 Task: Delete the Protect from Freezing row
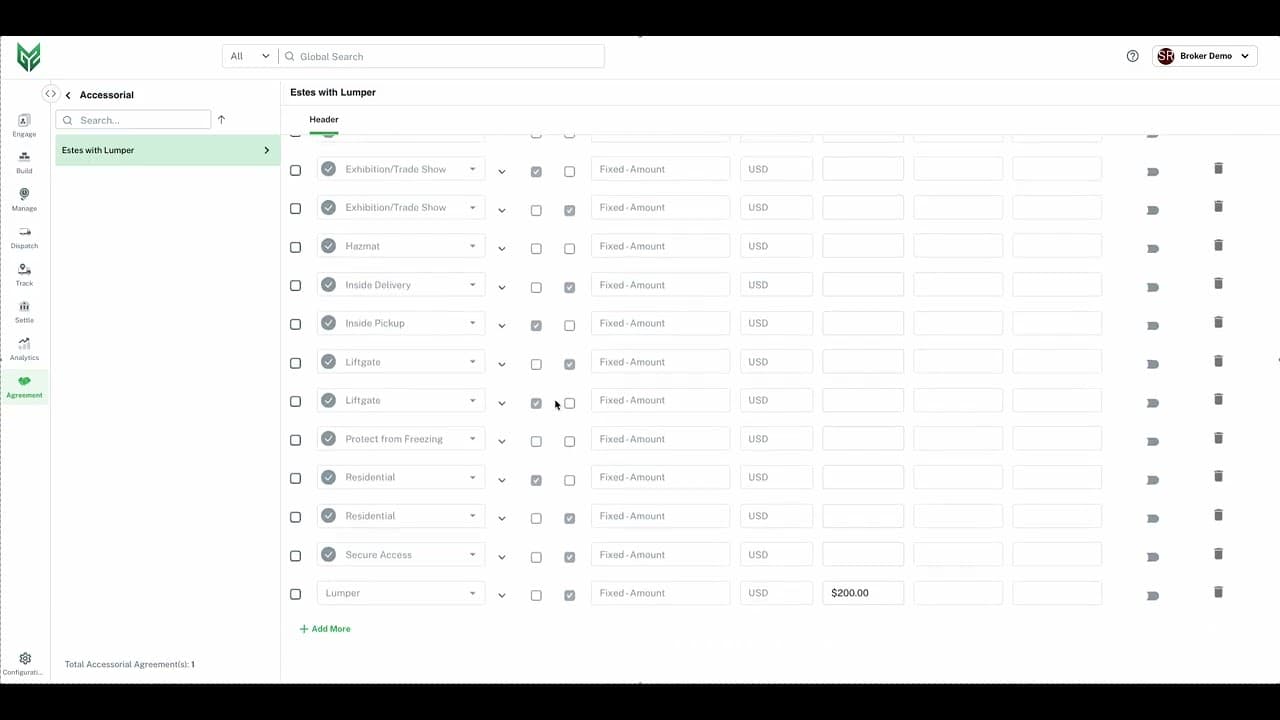pyautogui.click(x=1218, y=438)
